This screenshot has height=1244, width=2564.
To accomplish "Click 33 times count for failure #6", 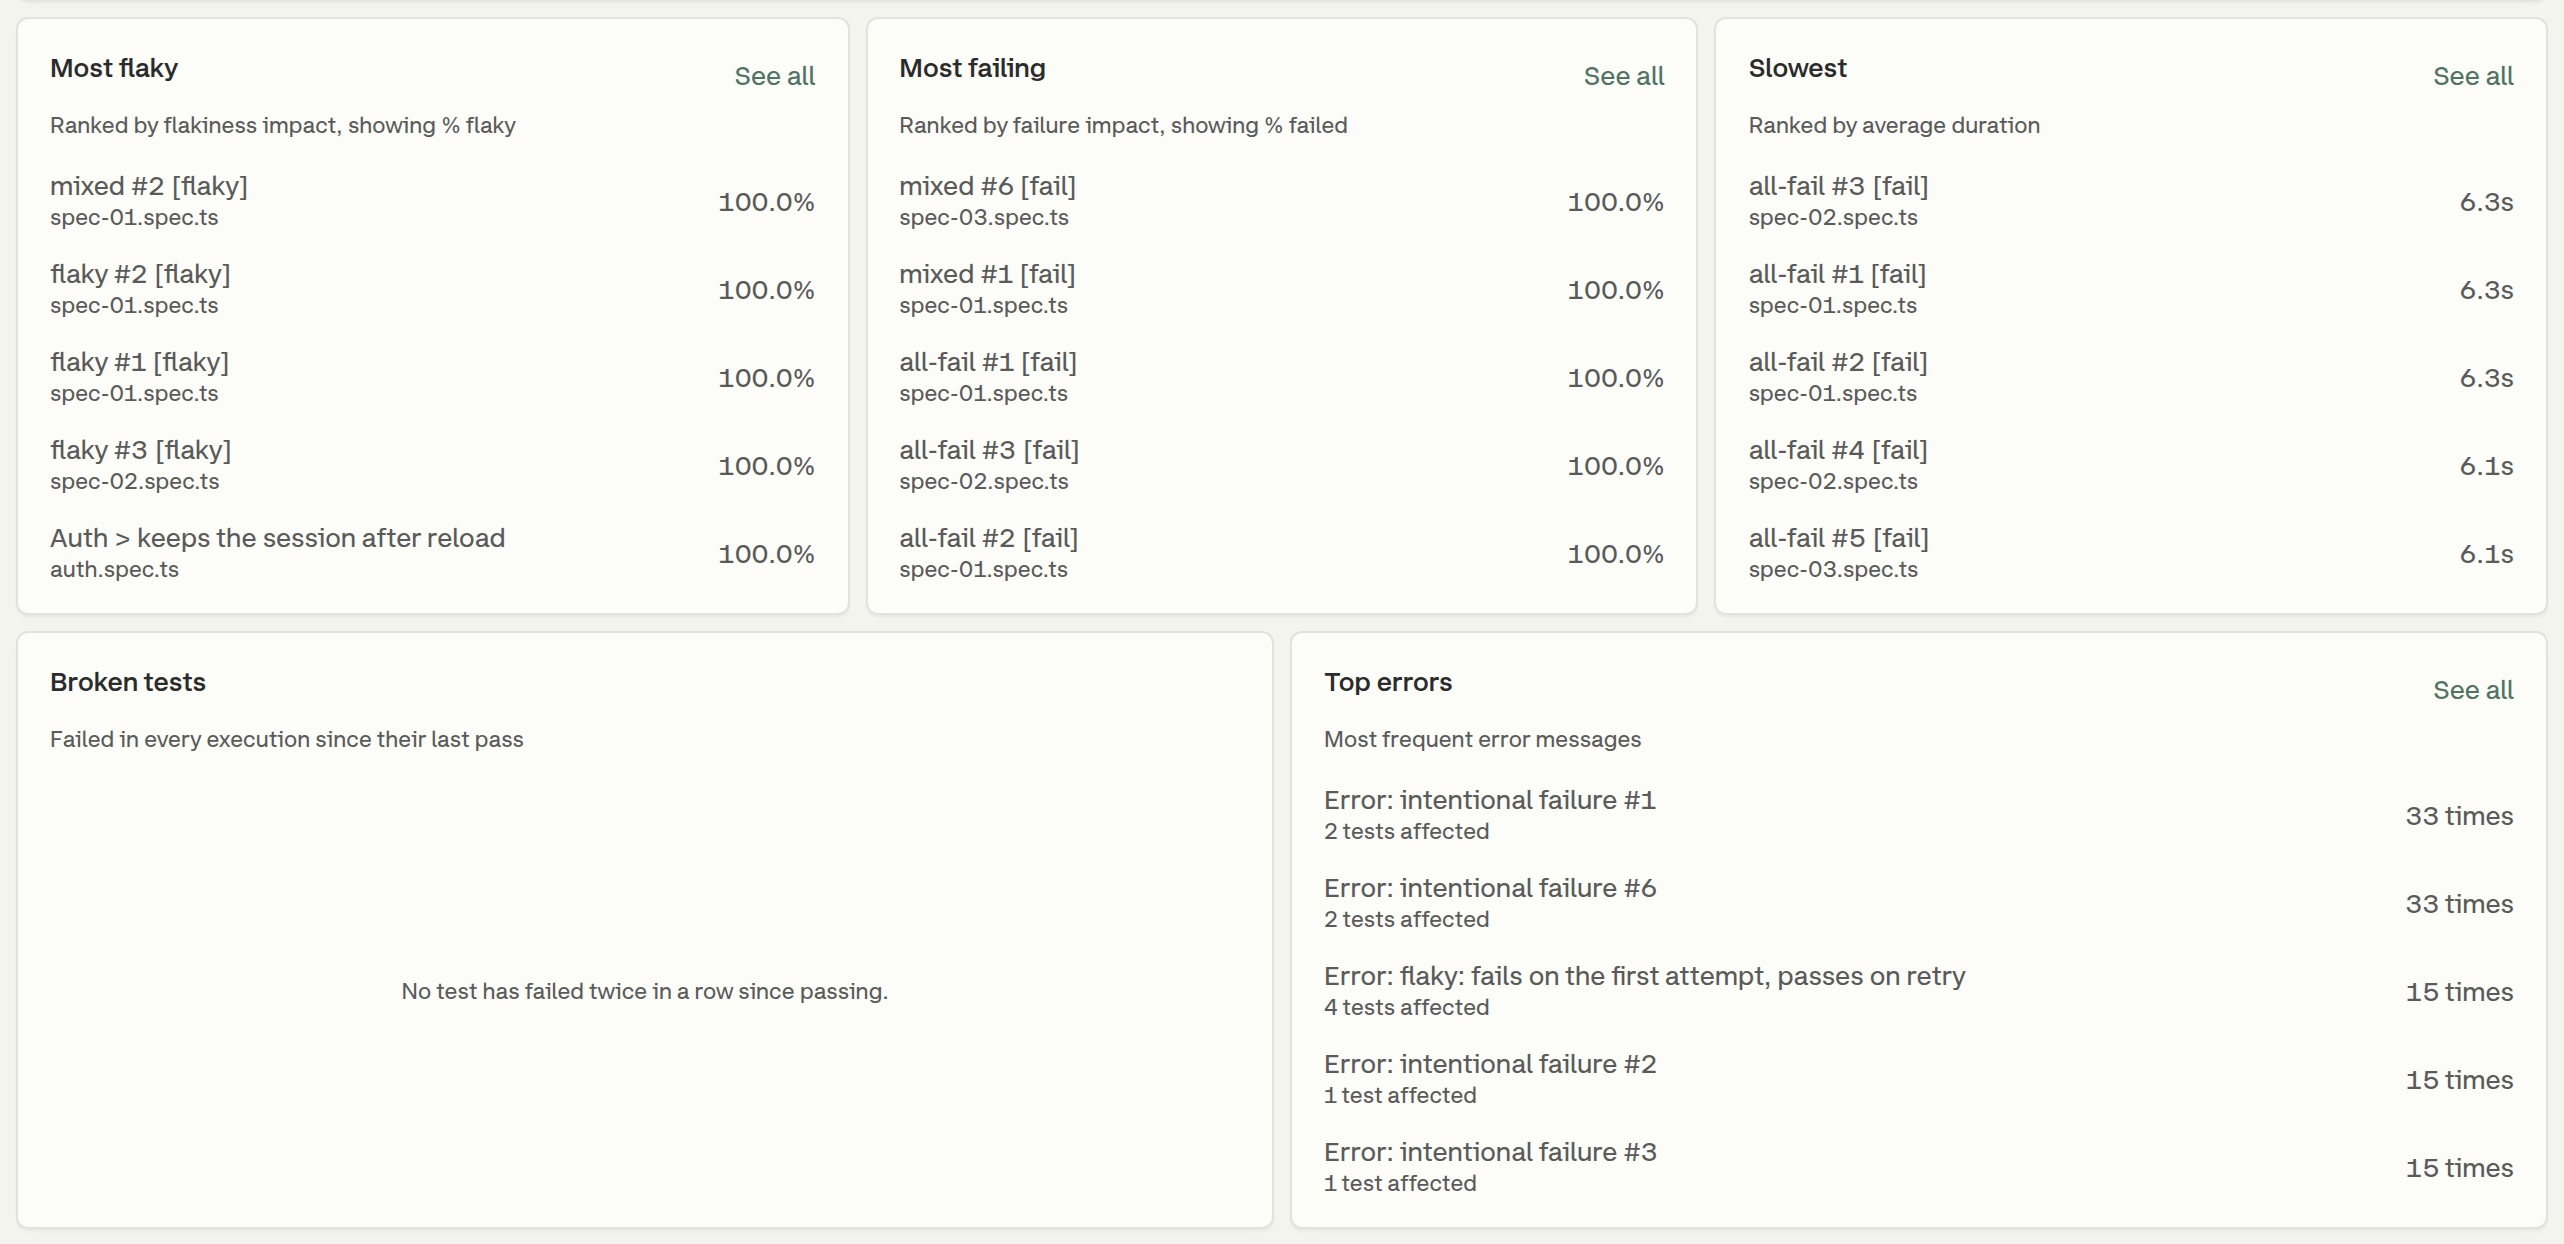I will 2459,904.
